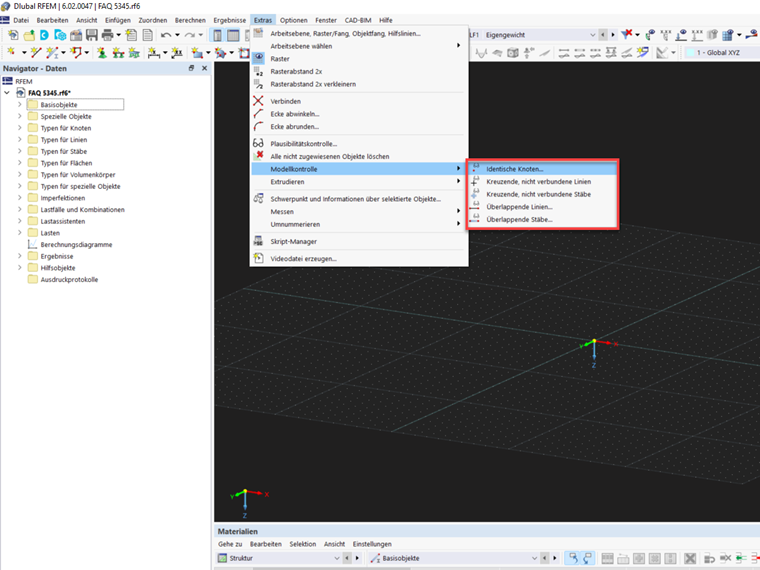The image size is (760, 570).
Task: Click the delete table row X icon
Action: 690,558
